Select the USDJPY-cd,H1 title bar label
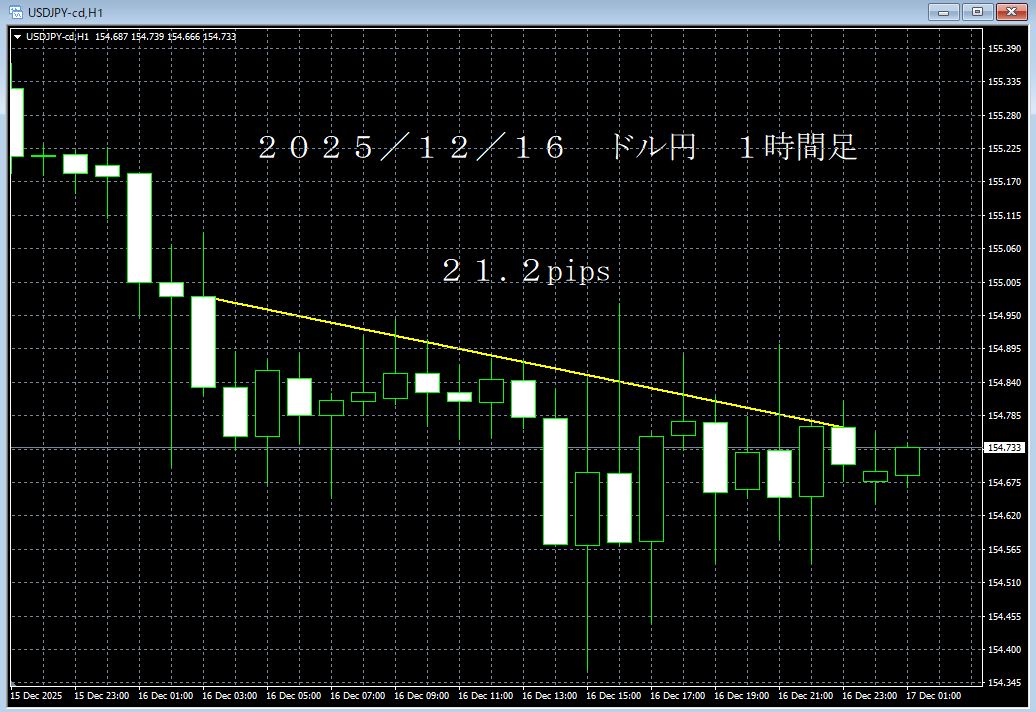1036x712 pixels. pyautogui.click(x=65, y=11)
